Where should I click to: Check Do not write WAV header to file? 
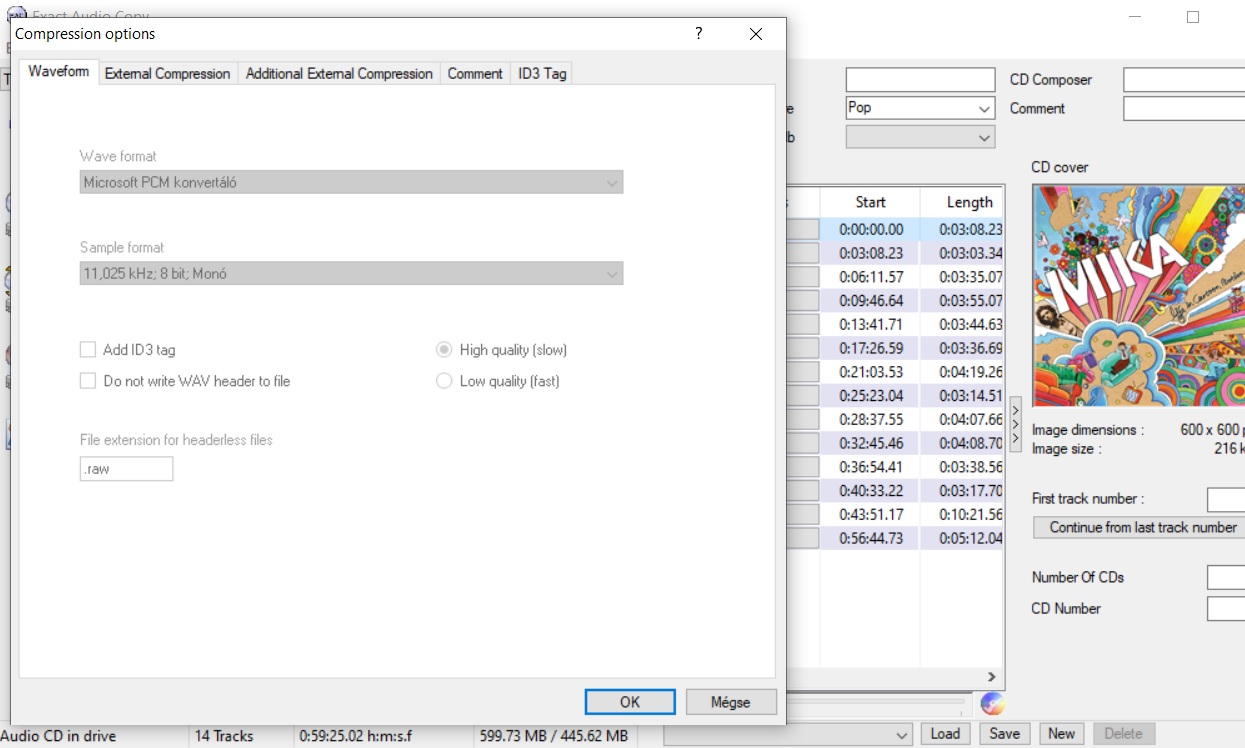point(88,381)
